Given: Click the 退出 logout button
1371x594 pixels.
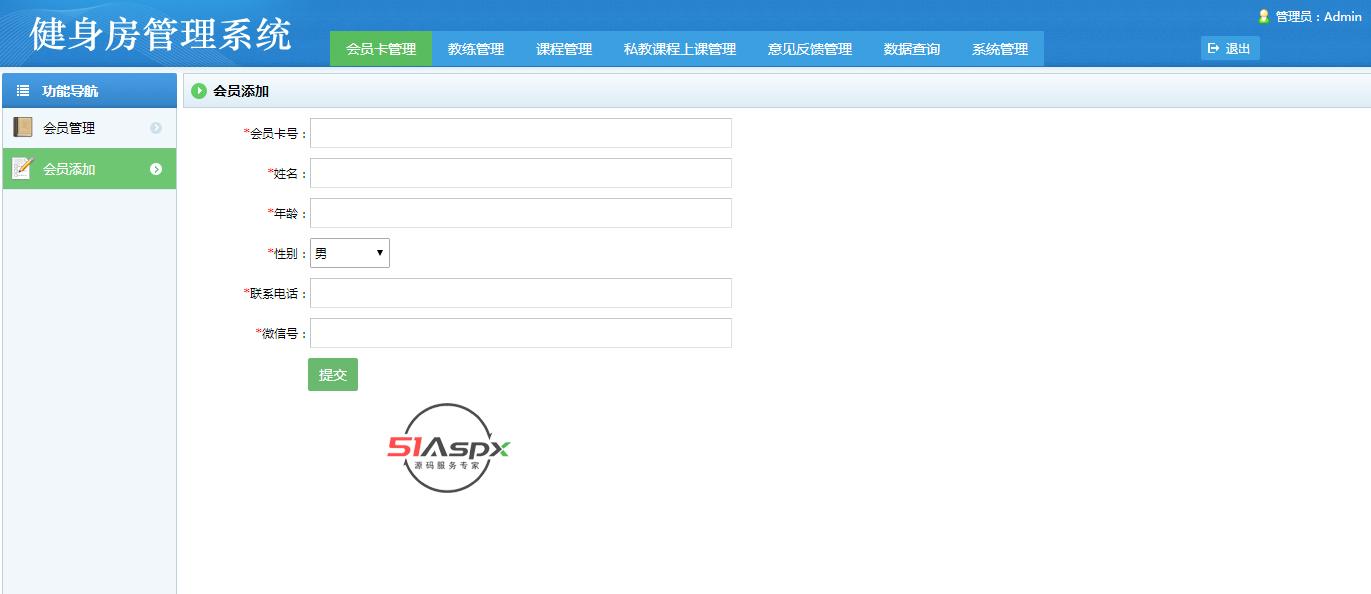Looking at the screenshot, I should [1230, 48].
